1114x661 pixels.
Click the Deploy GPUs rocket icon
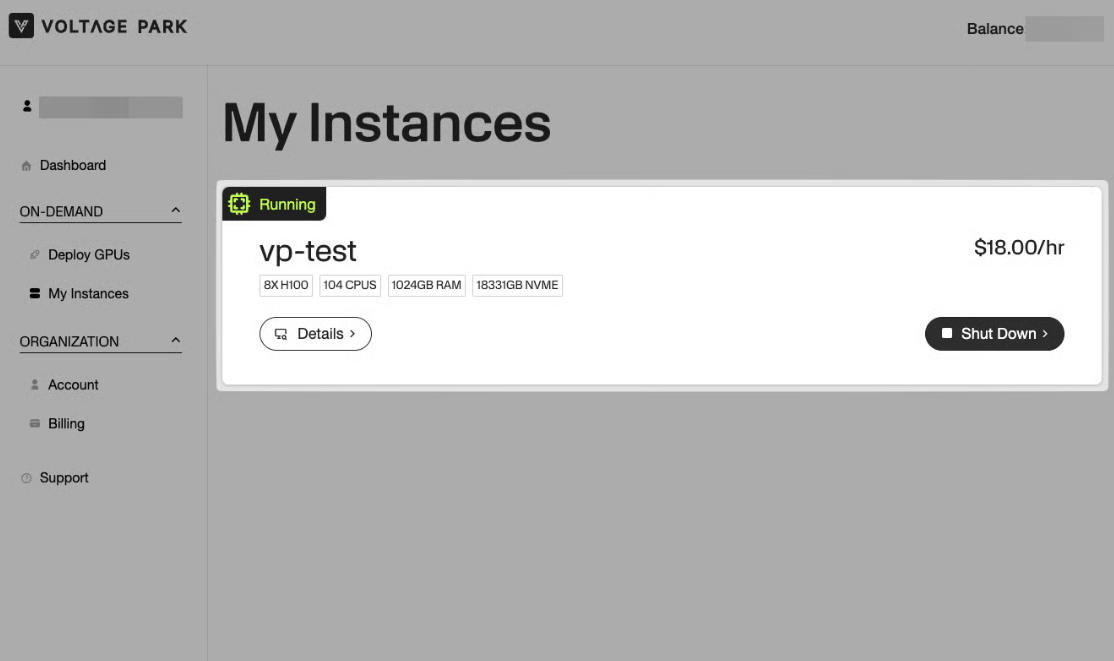click(35, 255)
